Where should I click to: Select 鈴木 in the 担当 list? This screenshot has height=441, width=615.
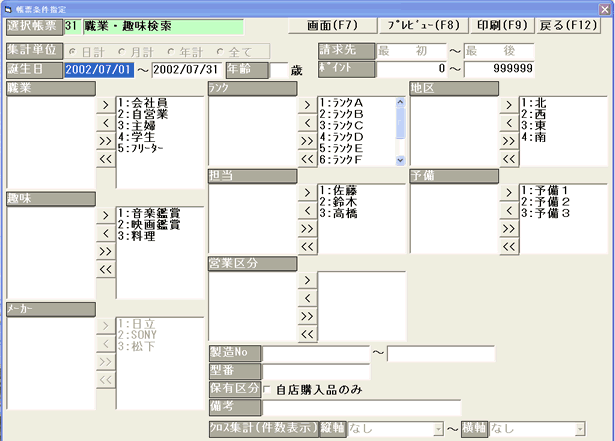click(340, 201)
